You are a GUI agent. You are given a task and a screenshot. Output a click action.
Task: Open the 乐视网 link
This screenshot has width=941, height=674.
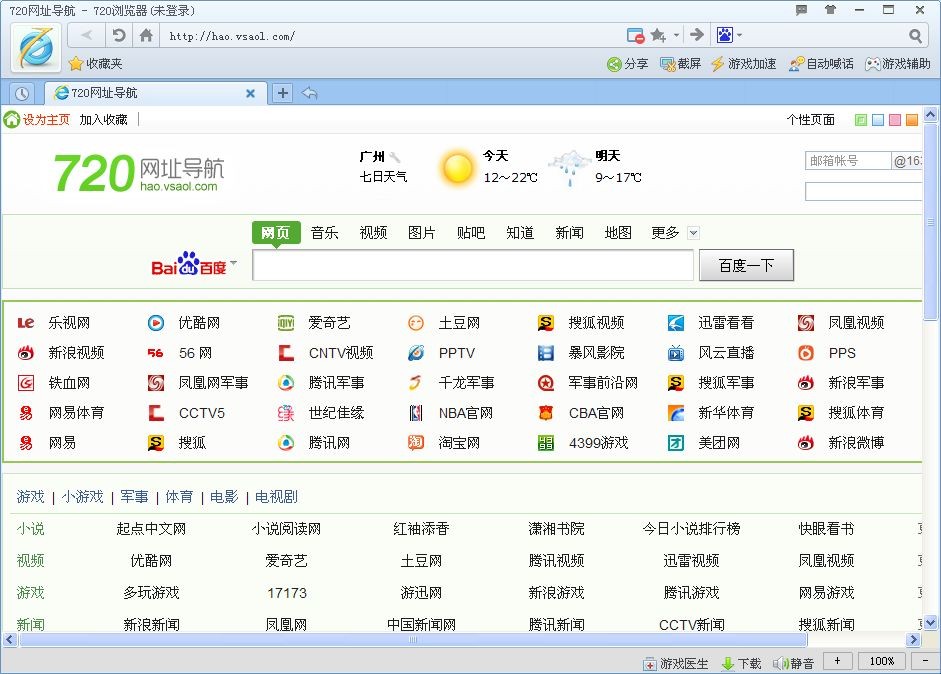click(69, 323)
